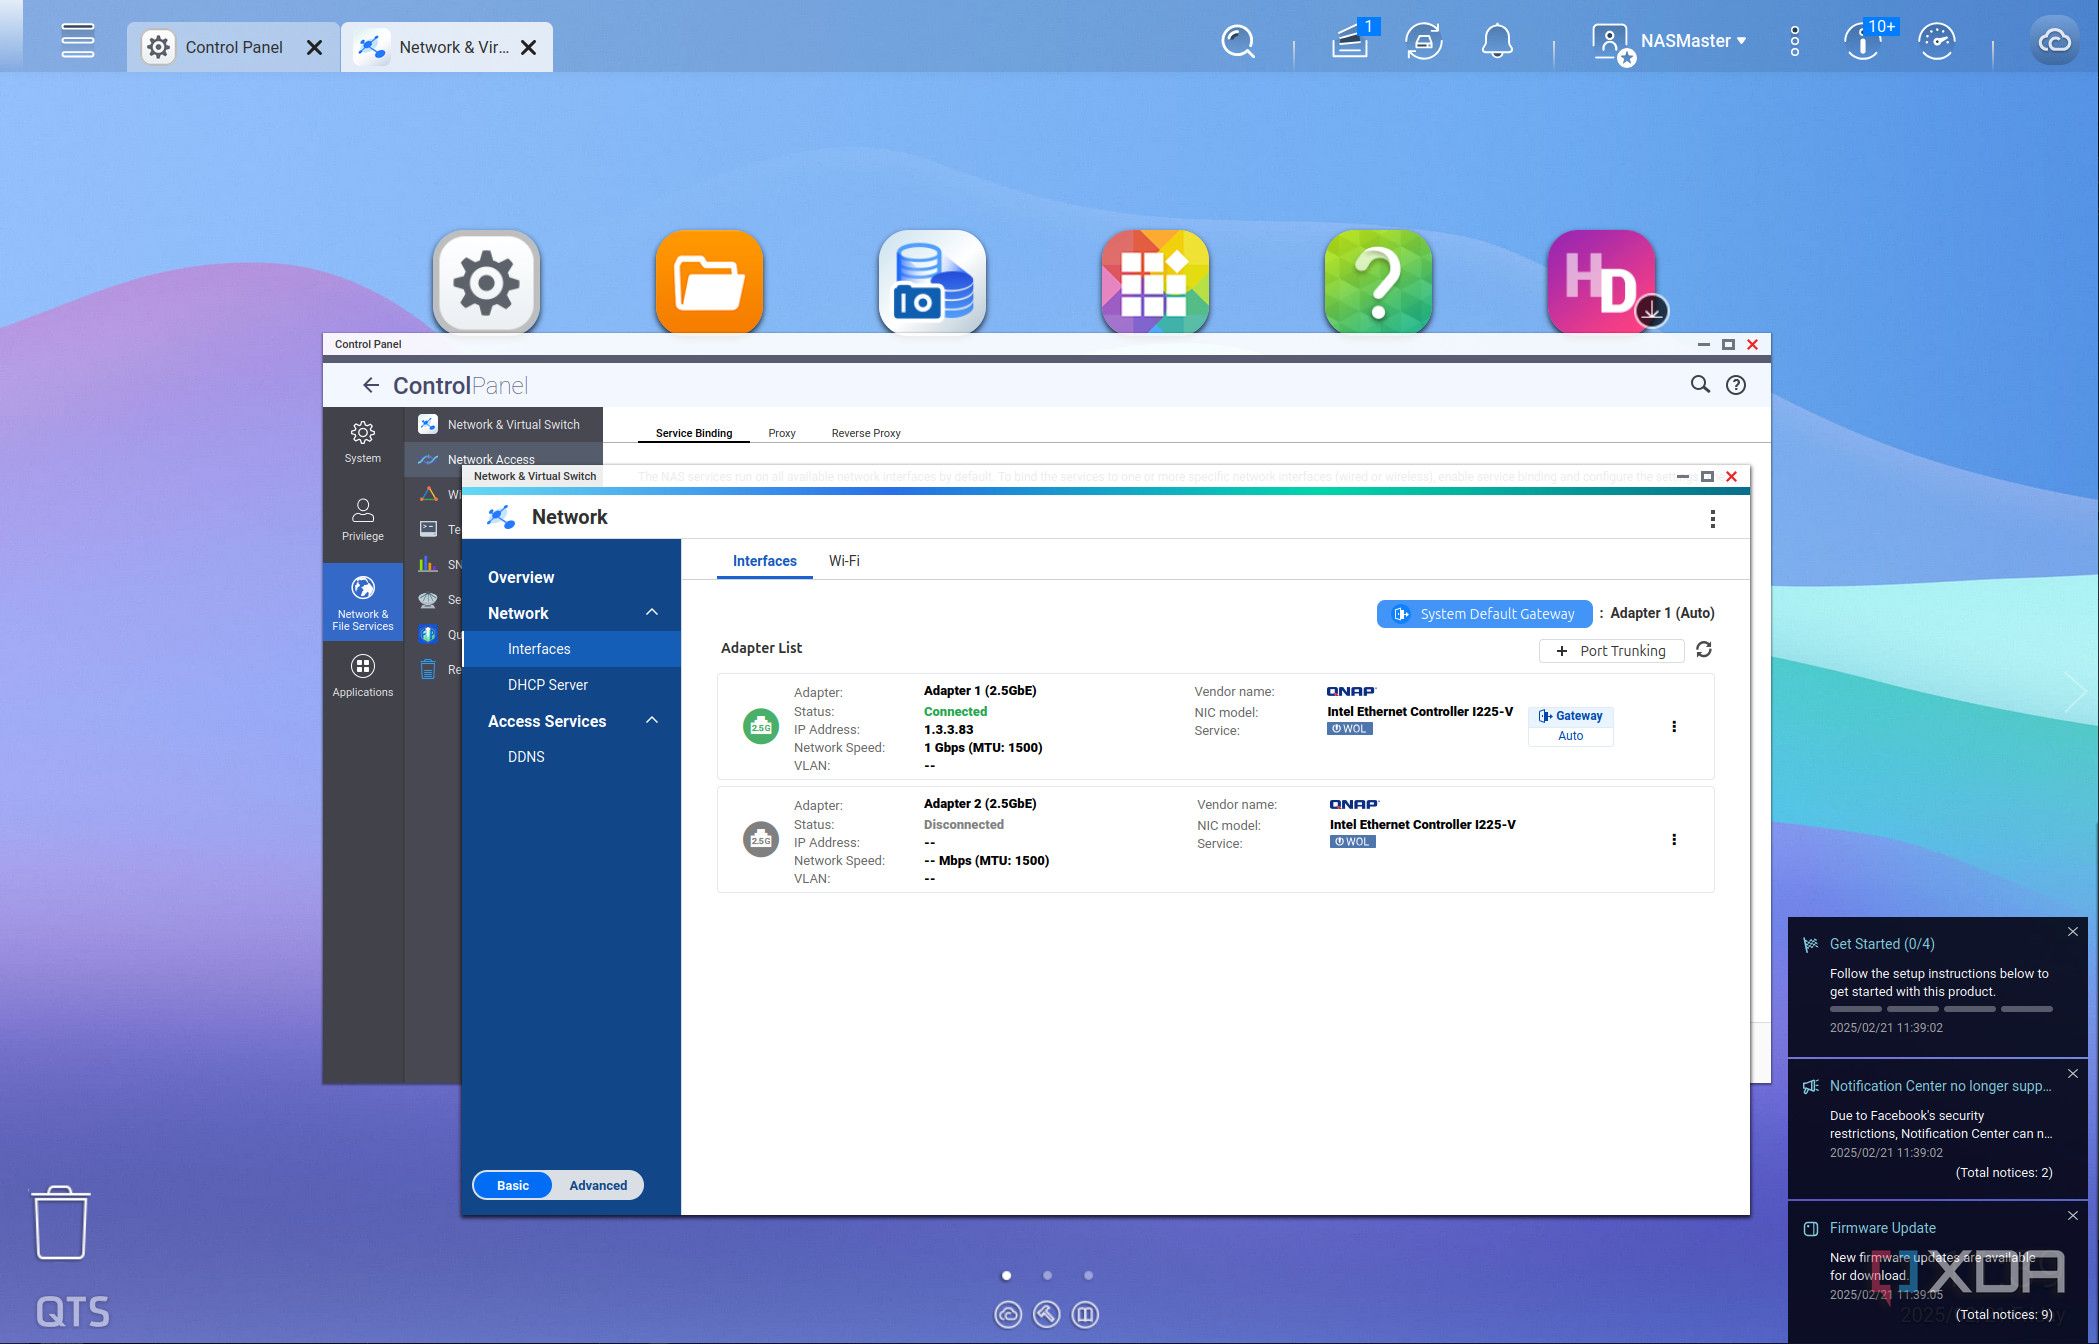Open Network Access in Control Panel list

(504, 458)
